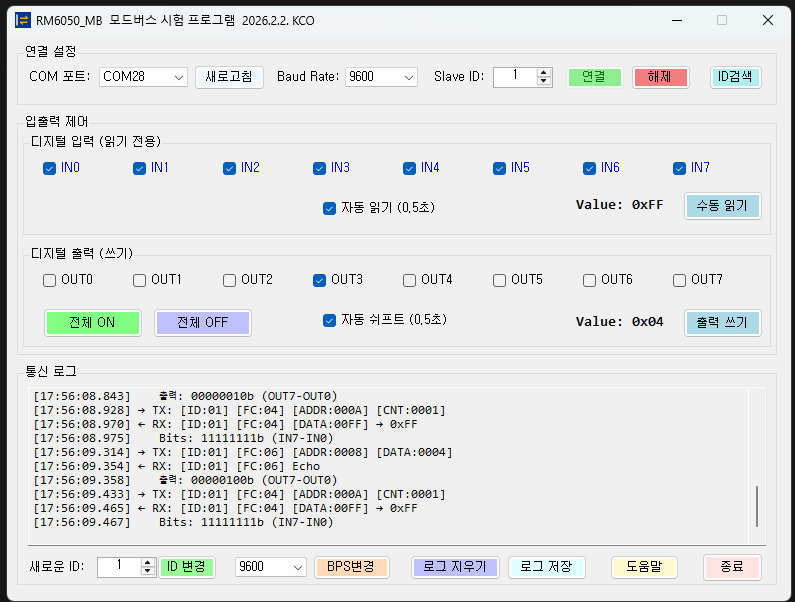Viewport: 795px width, 602px height.
Task: Click log line timestamped 17:56:09.354 Echo
Action: tap(176, 467)
